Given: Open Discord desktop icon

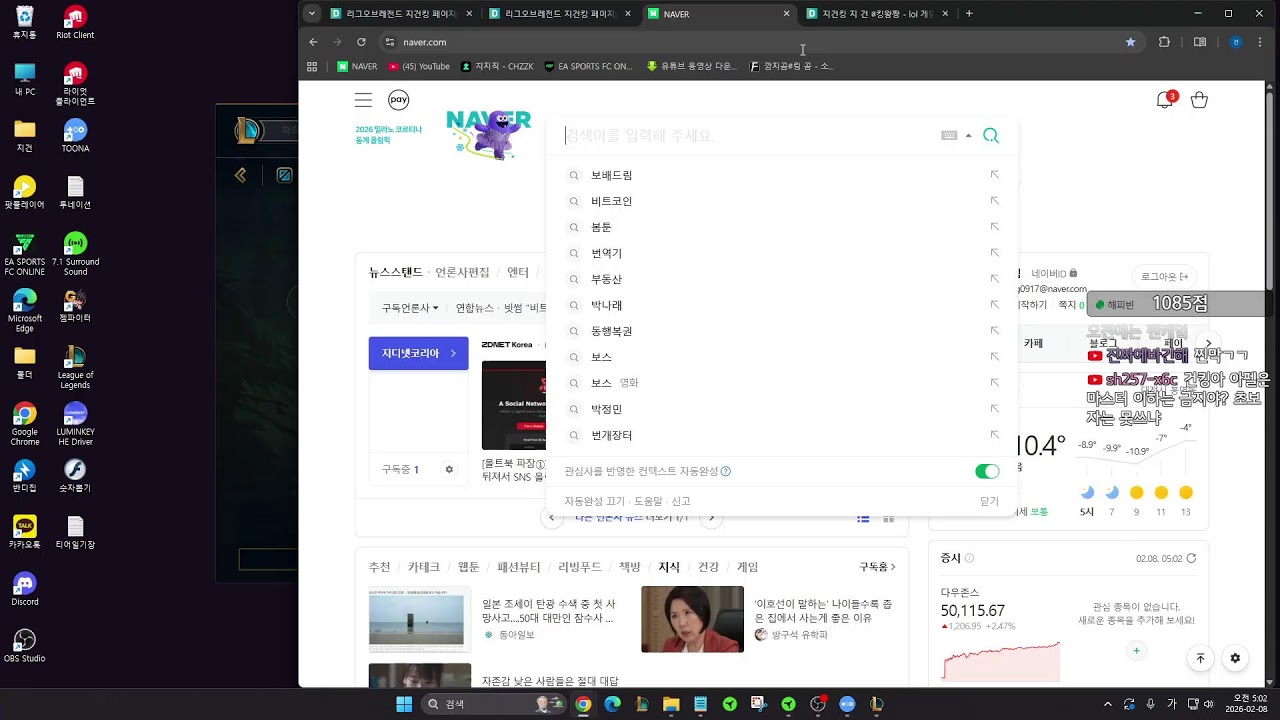Looking at the screenshot, I should [x=25, y=589].
